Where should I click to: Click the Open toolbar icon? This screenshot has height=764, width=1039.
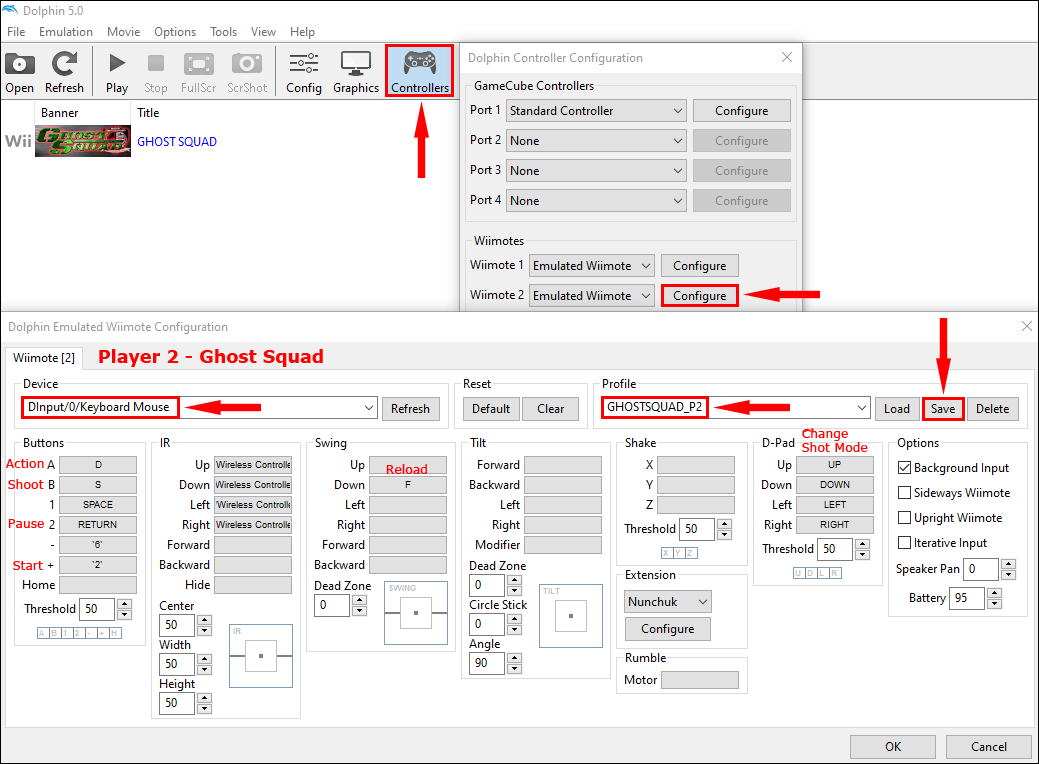pyautogui.click(x=19, y=72)
